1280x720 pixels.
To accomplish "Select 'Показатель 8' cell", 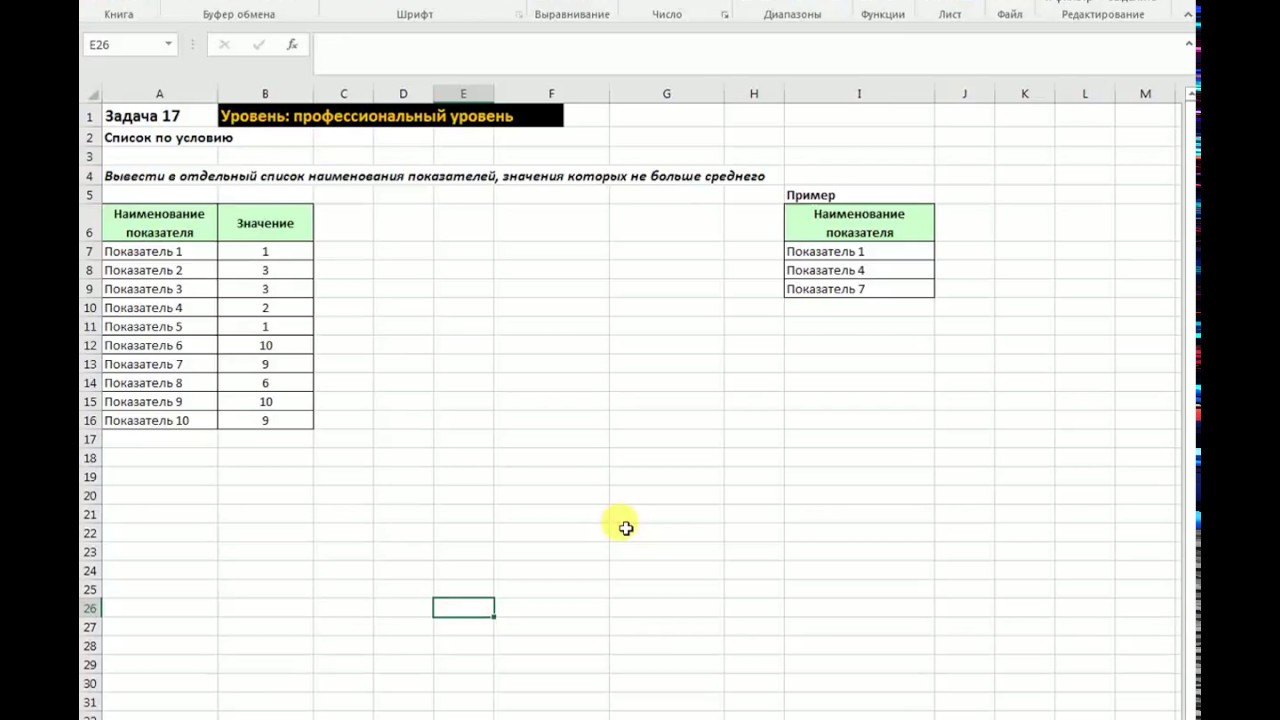I will click(159, 383).
